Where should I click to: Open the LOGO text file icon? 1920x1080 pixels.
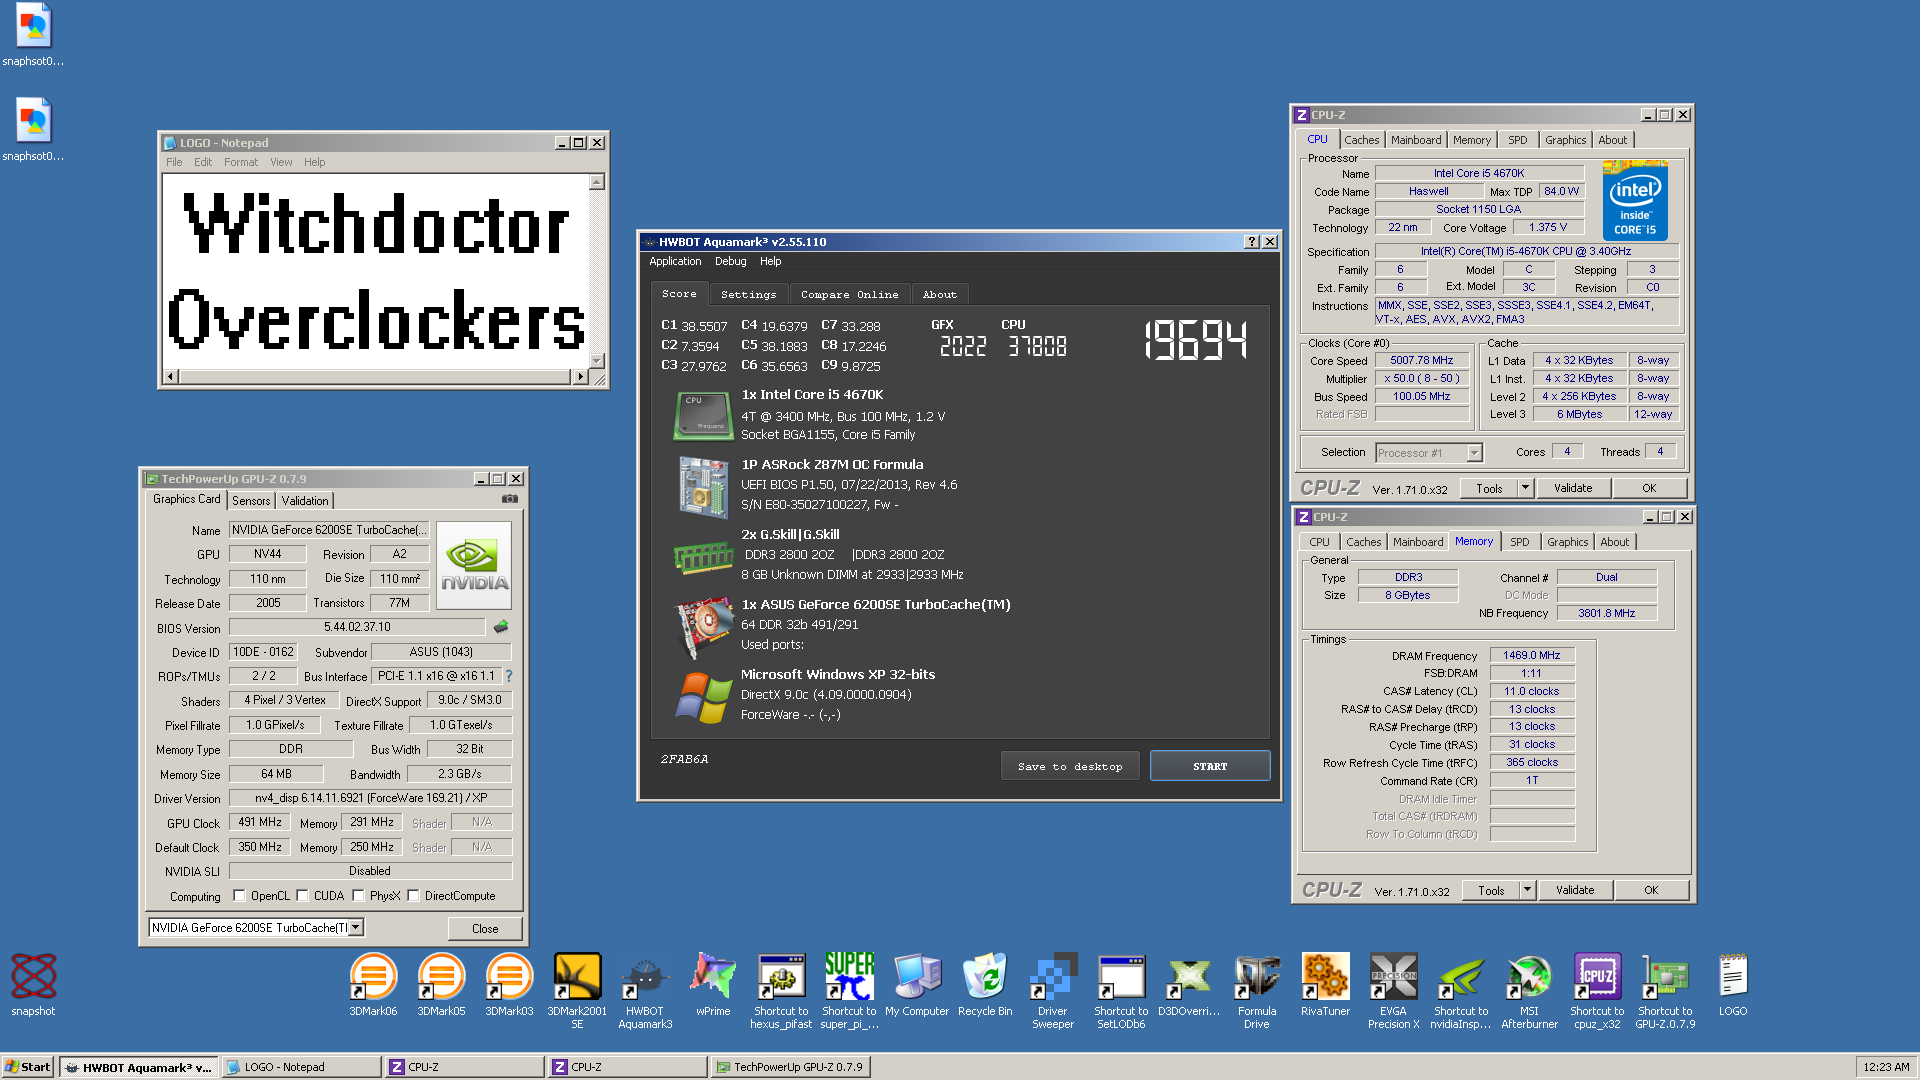click(x=1733, y=985)
